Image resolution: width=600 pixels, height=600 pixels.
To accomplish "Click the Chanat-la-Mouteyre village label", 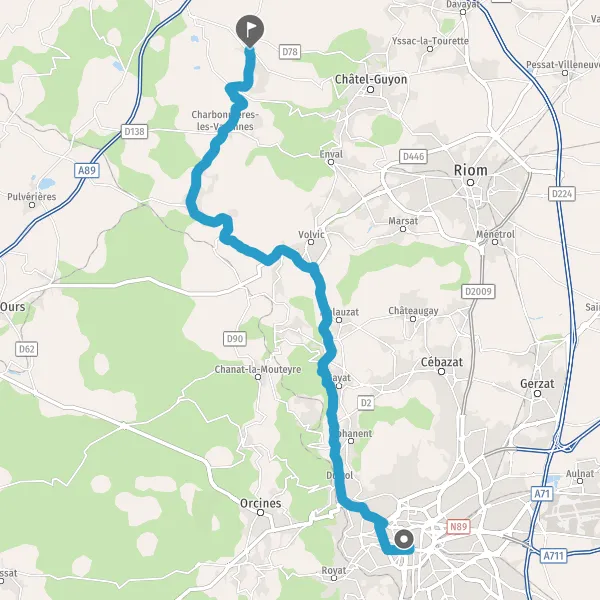I will [258, 369].
